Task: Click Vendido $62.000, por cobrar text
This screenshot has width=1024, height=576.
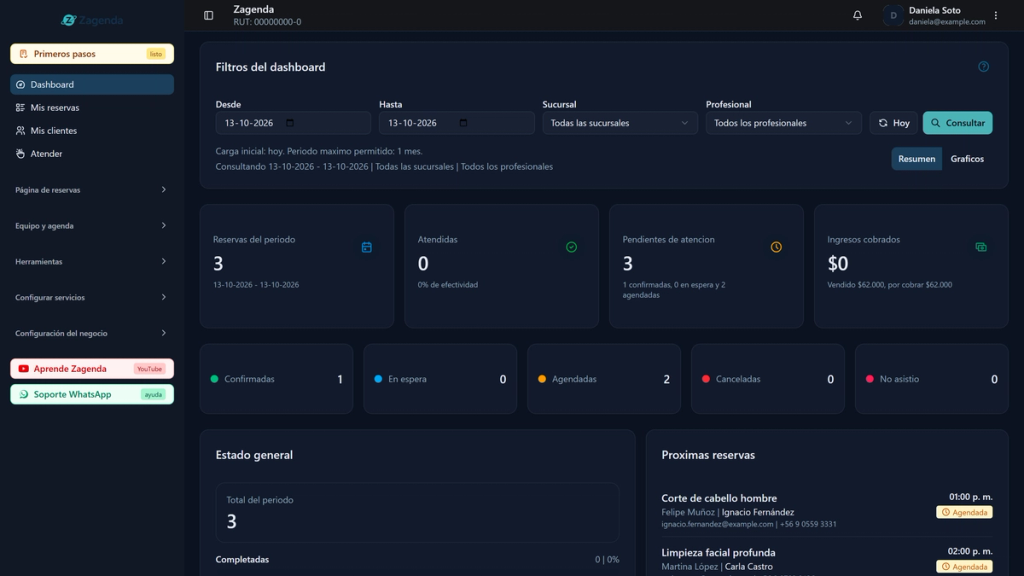Action: point(889,285)
